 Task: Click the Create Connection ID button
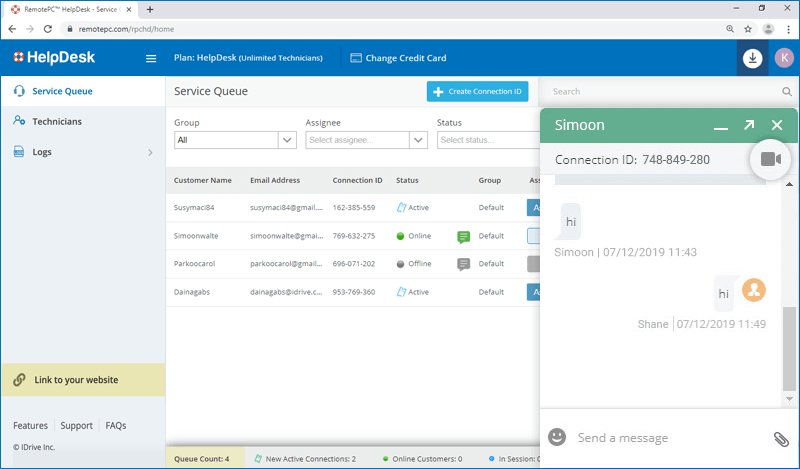click(477, 92)
